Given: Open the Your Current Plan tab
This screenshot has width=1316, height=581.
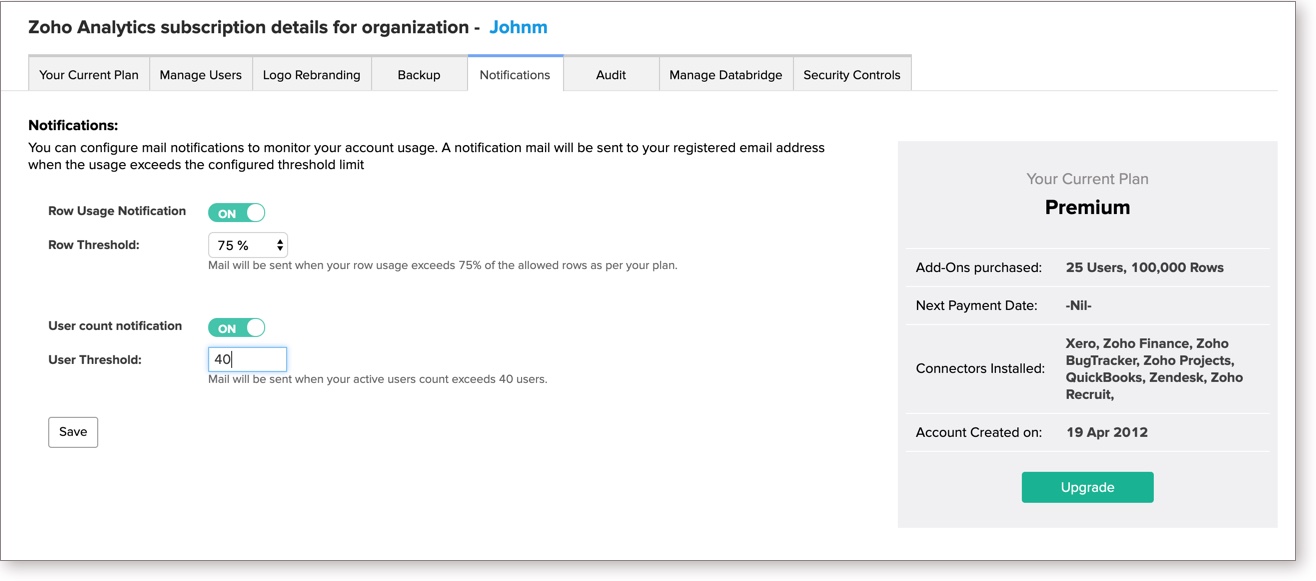Looking at the screenshot, I should point(89,75).
